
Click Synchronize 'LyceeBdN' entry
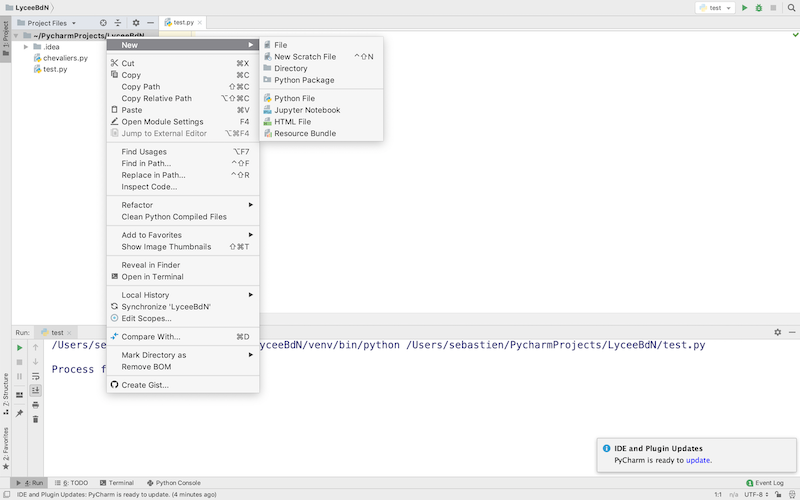pyautogui.click(x=183, y=307)
